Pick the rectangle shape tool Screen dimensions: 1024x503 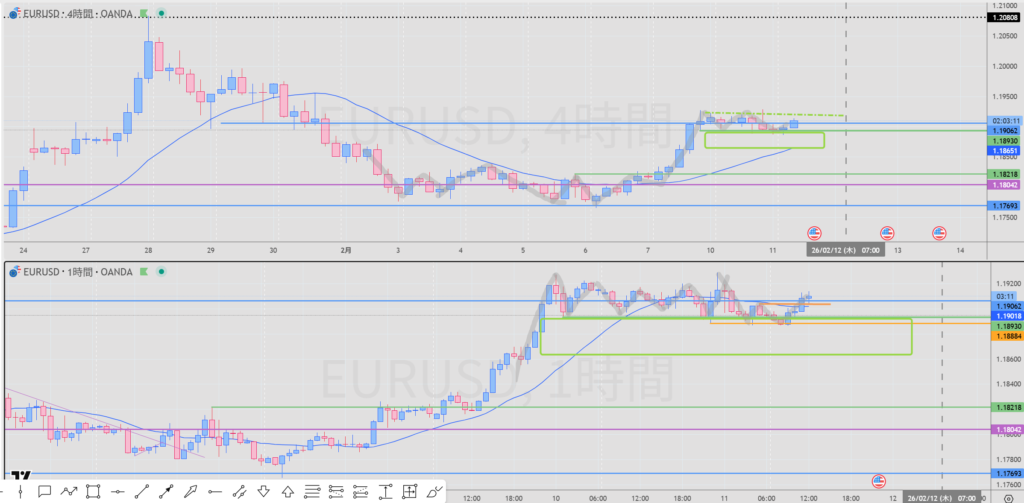point(93,491)
